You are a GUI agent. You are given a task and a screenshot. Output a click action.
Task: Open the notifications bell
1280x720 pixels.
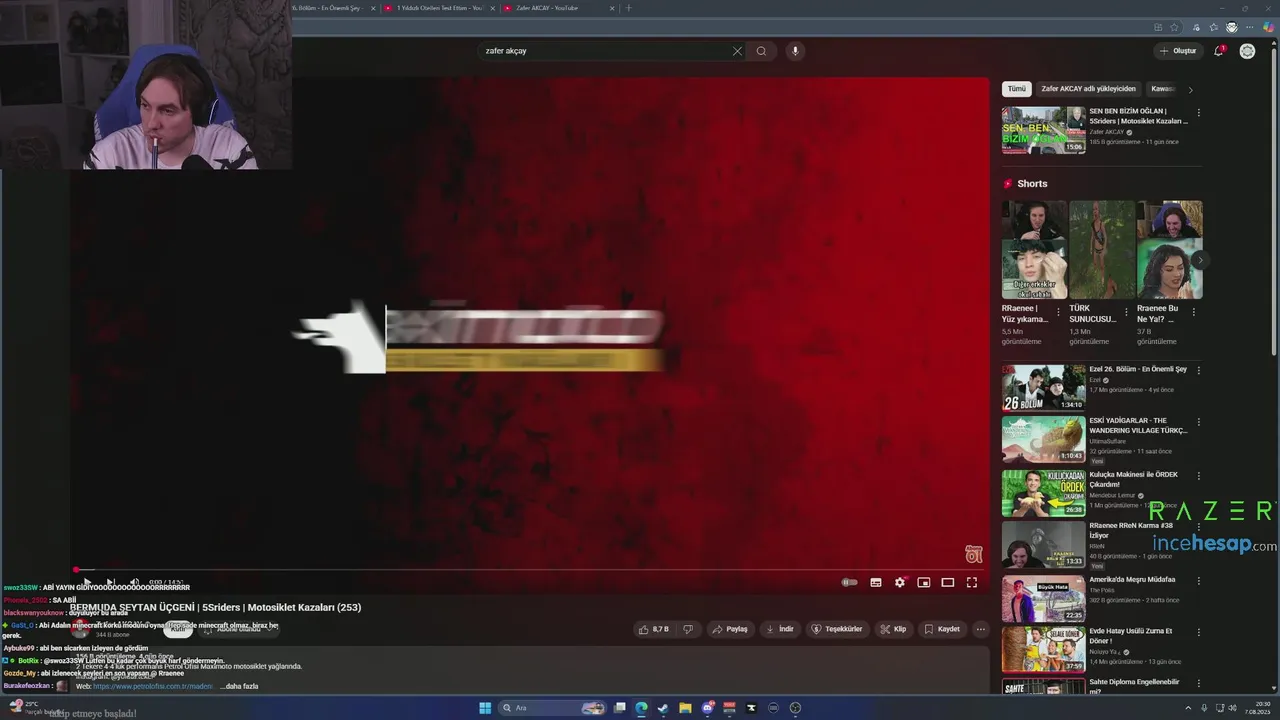(x=1218, y=51)
